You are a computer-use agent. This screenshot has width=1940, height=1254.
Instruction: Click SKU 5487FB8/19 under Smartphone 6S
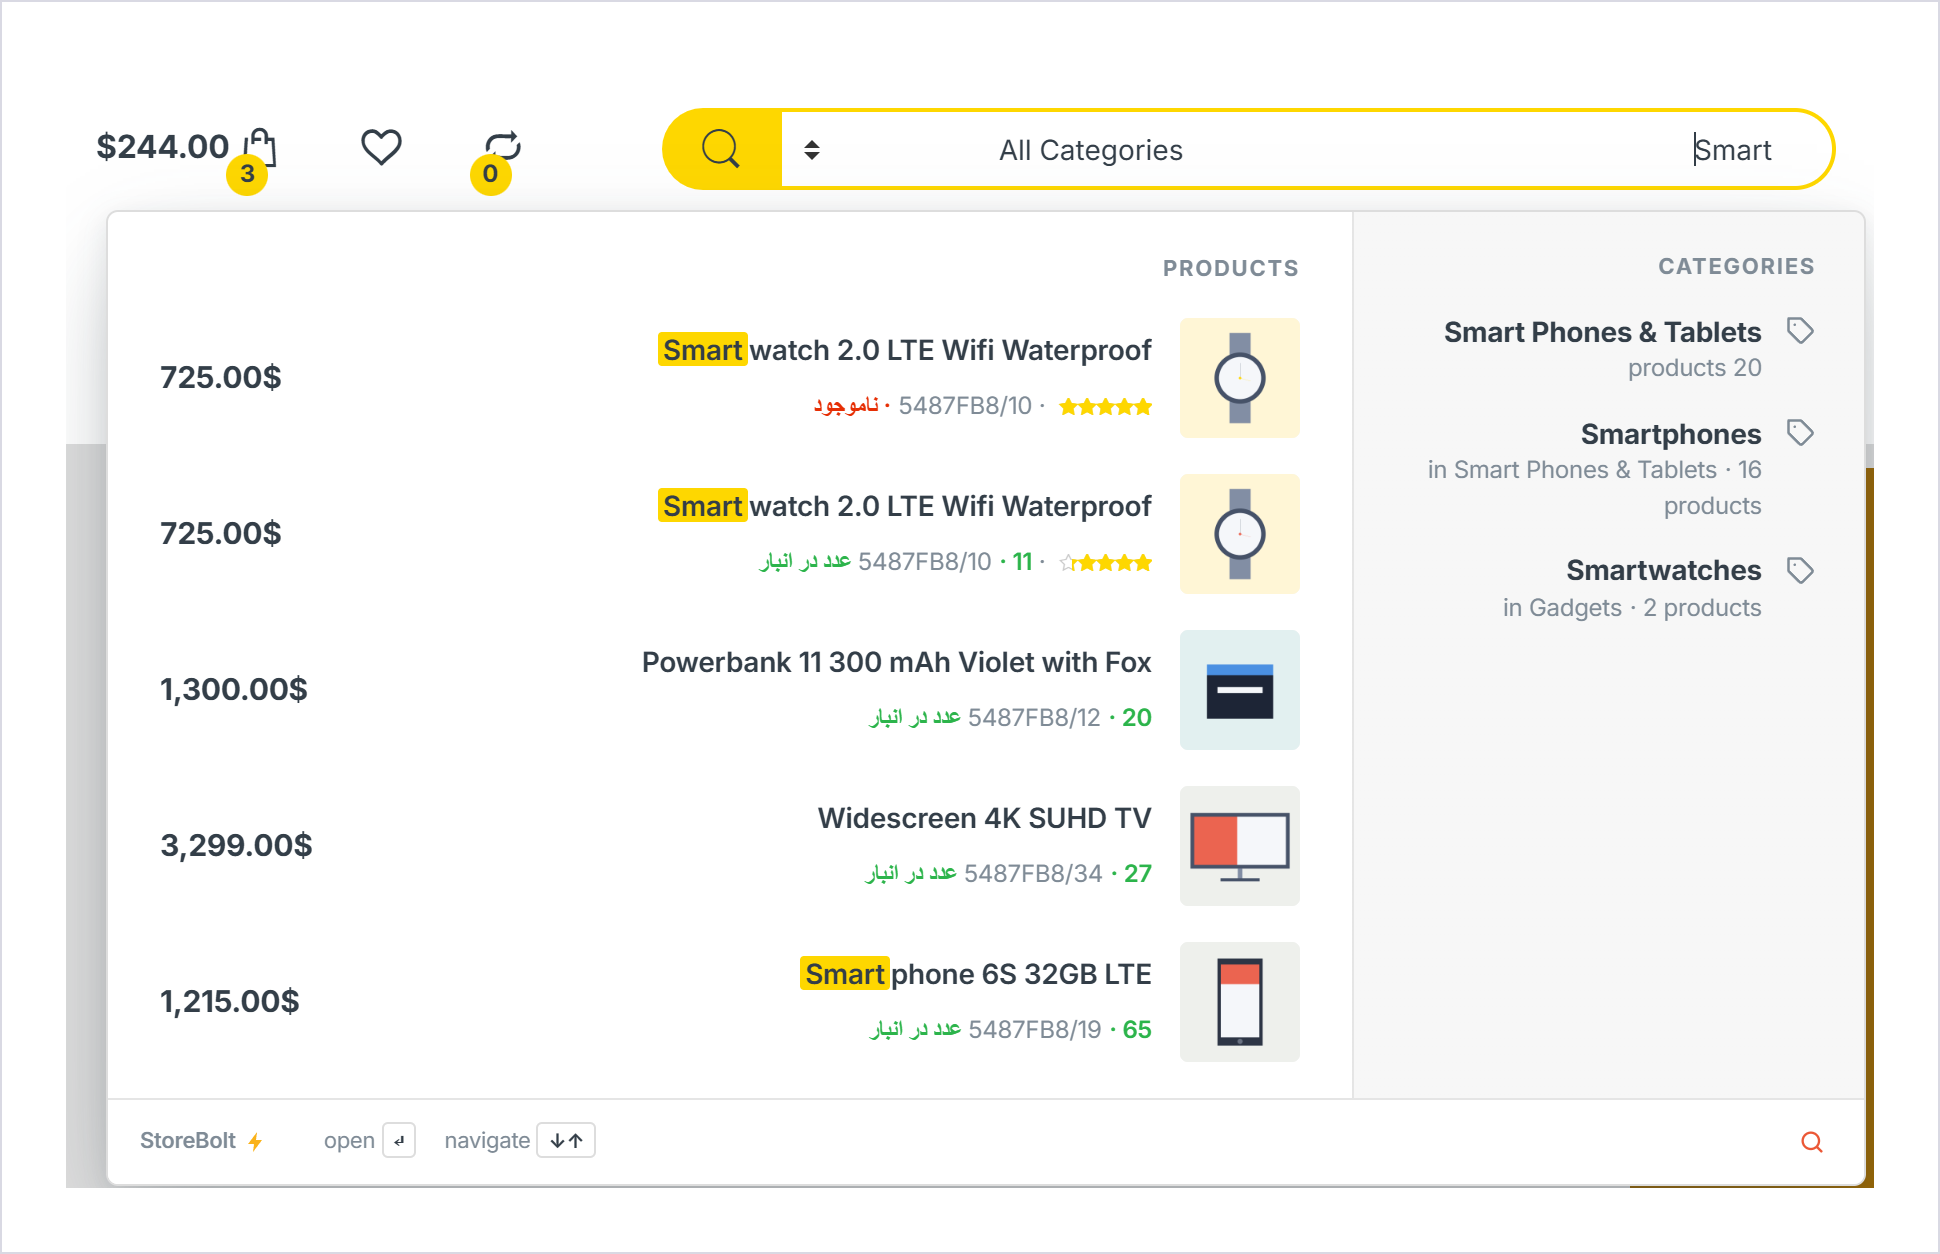(1035, 1029)
